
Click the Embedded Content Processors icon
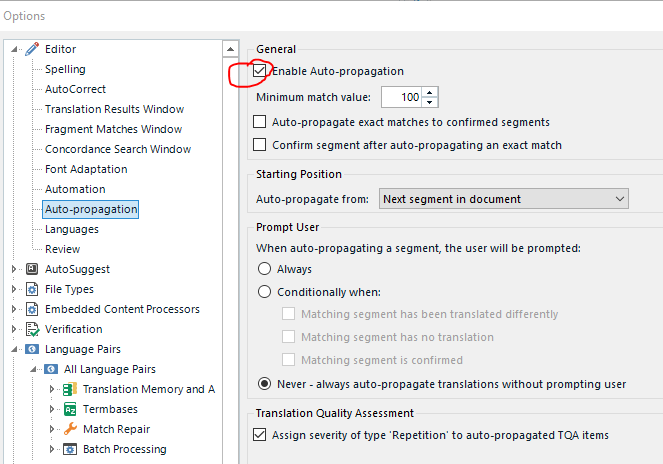[x=32, y=309]
